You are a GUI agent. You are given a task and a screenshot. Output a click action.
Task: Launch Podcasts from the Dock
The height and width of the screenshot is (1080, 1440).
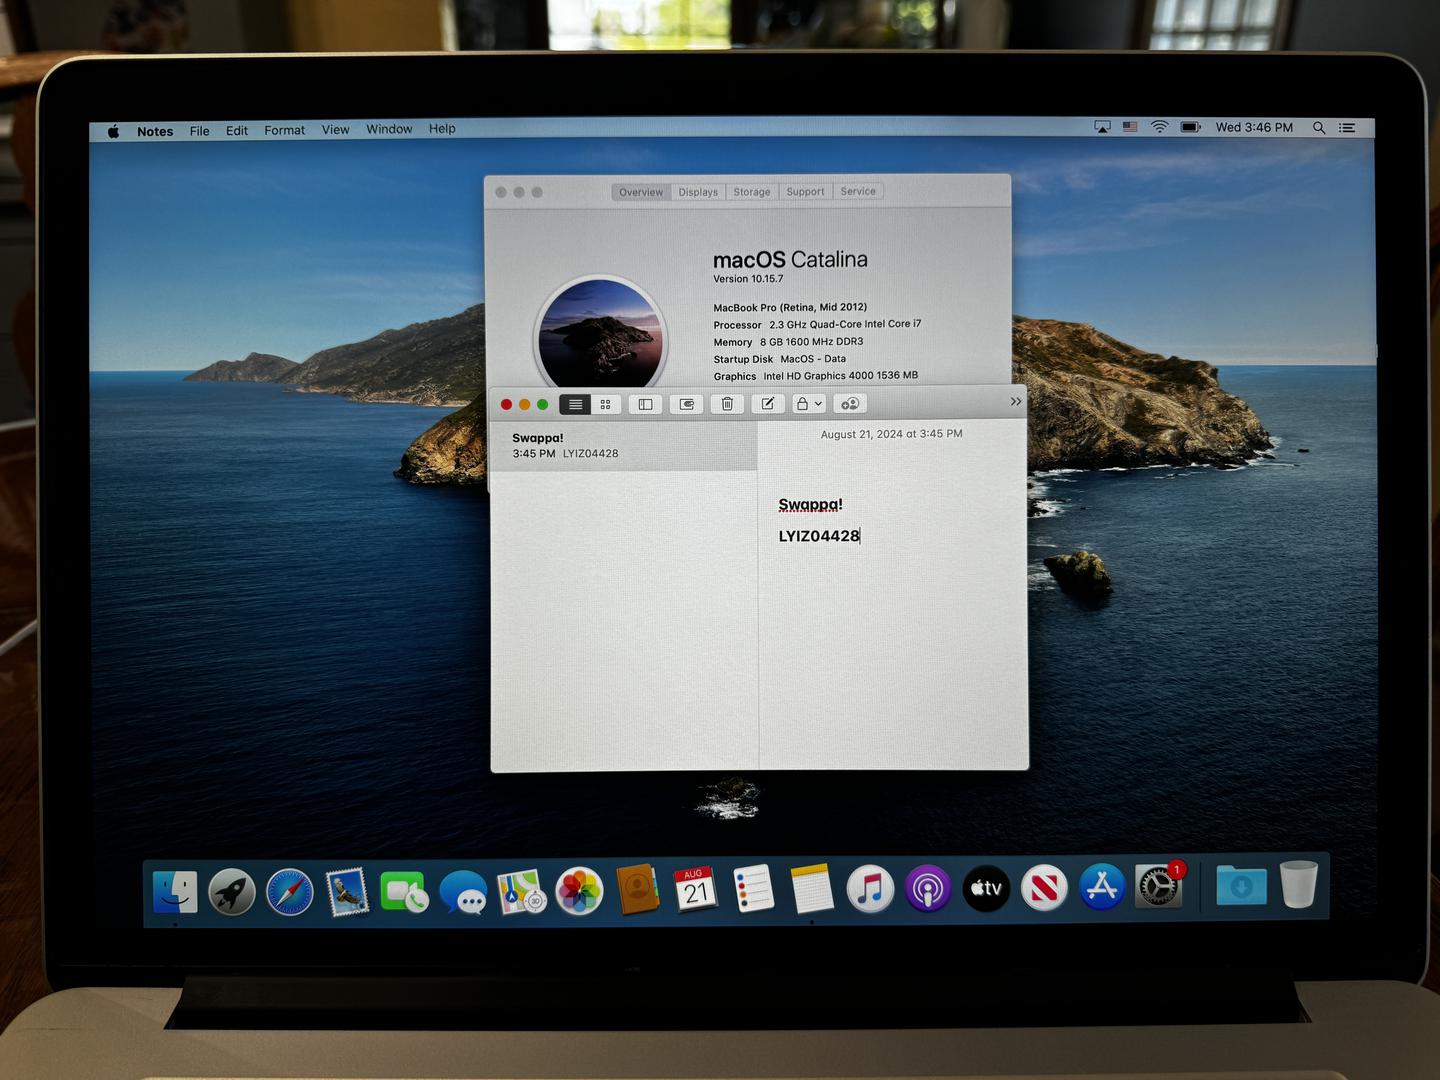pos(928,888)
